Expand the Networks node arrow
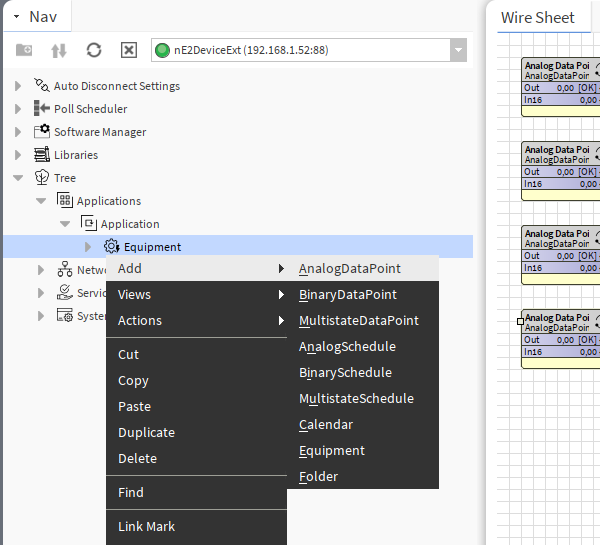The height and width of the screenshot is (545, 600). point(41,270)
